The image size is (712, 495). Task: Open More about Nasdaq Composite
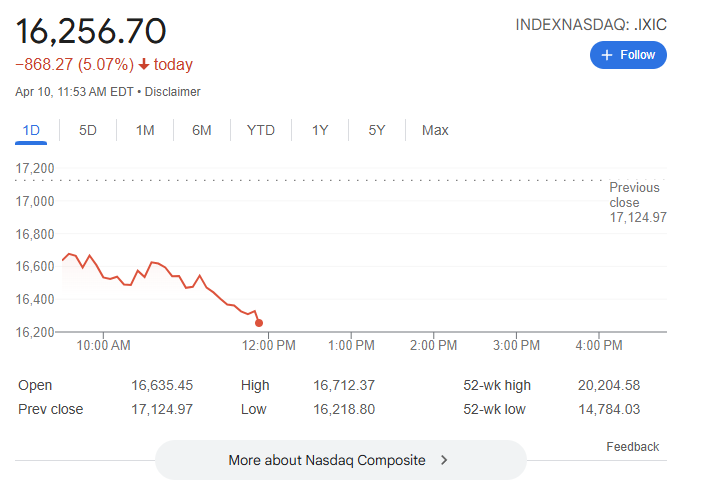pos(340,461)
